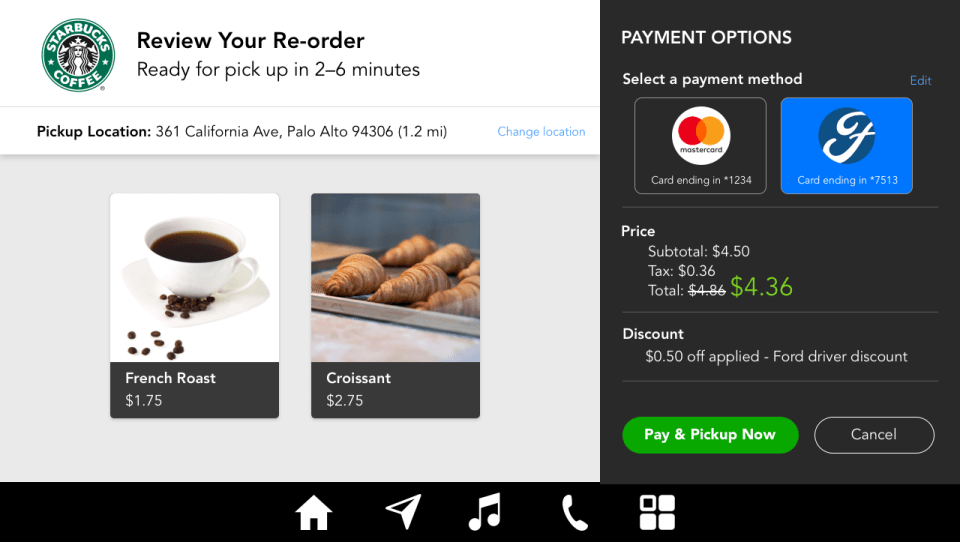Go to the home screen icon
960x542 pixels.
(x=313, y=513)
